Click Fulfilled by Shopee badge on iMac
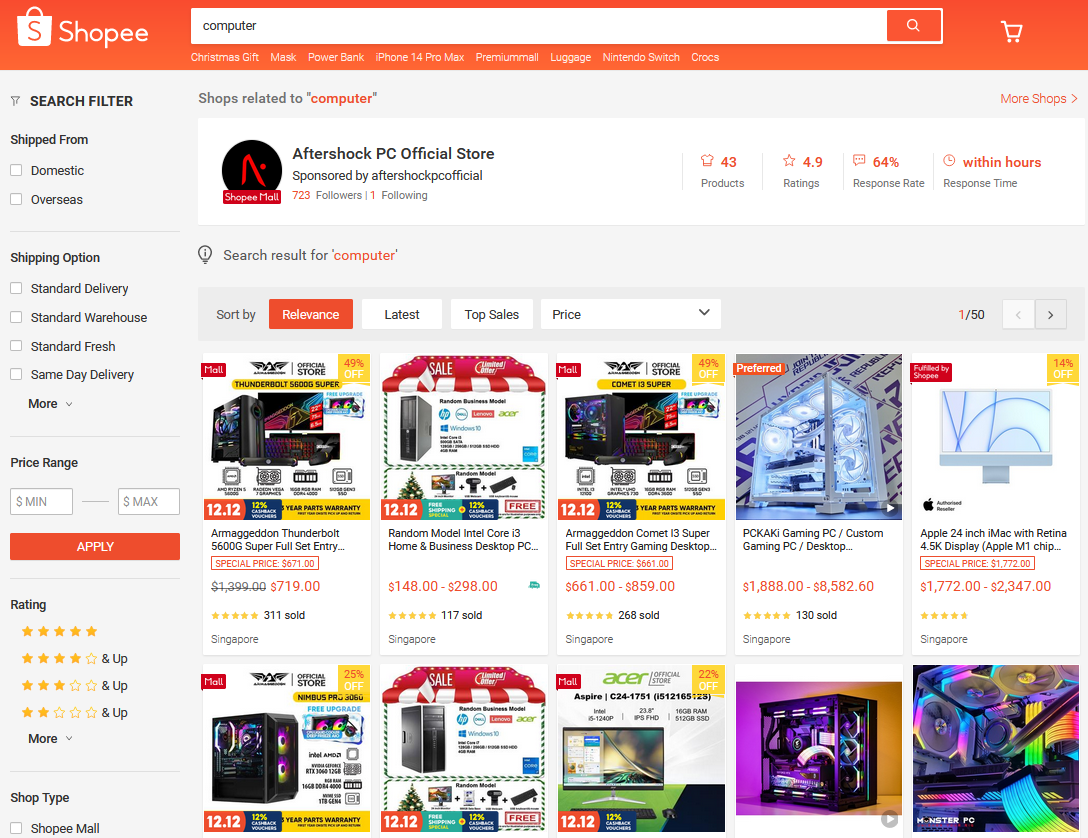 click(x=930, y=372)
